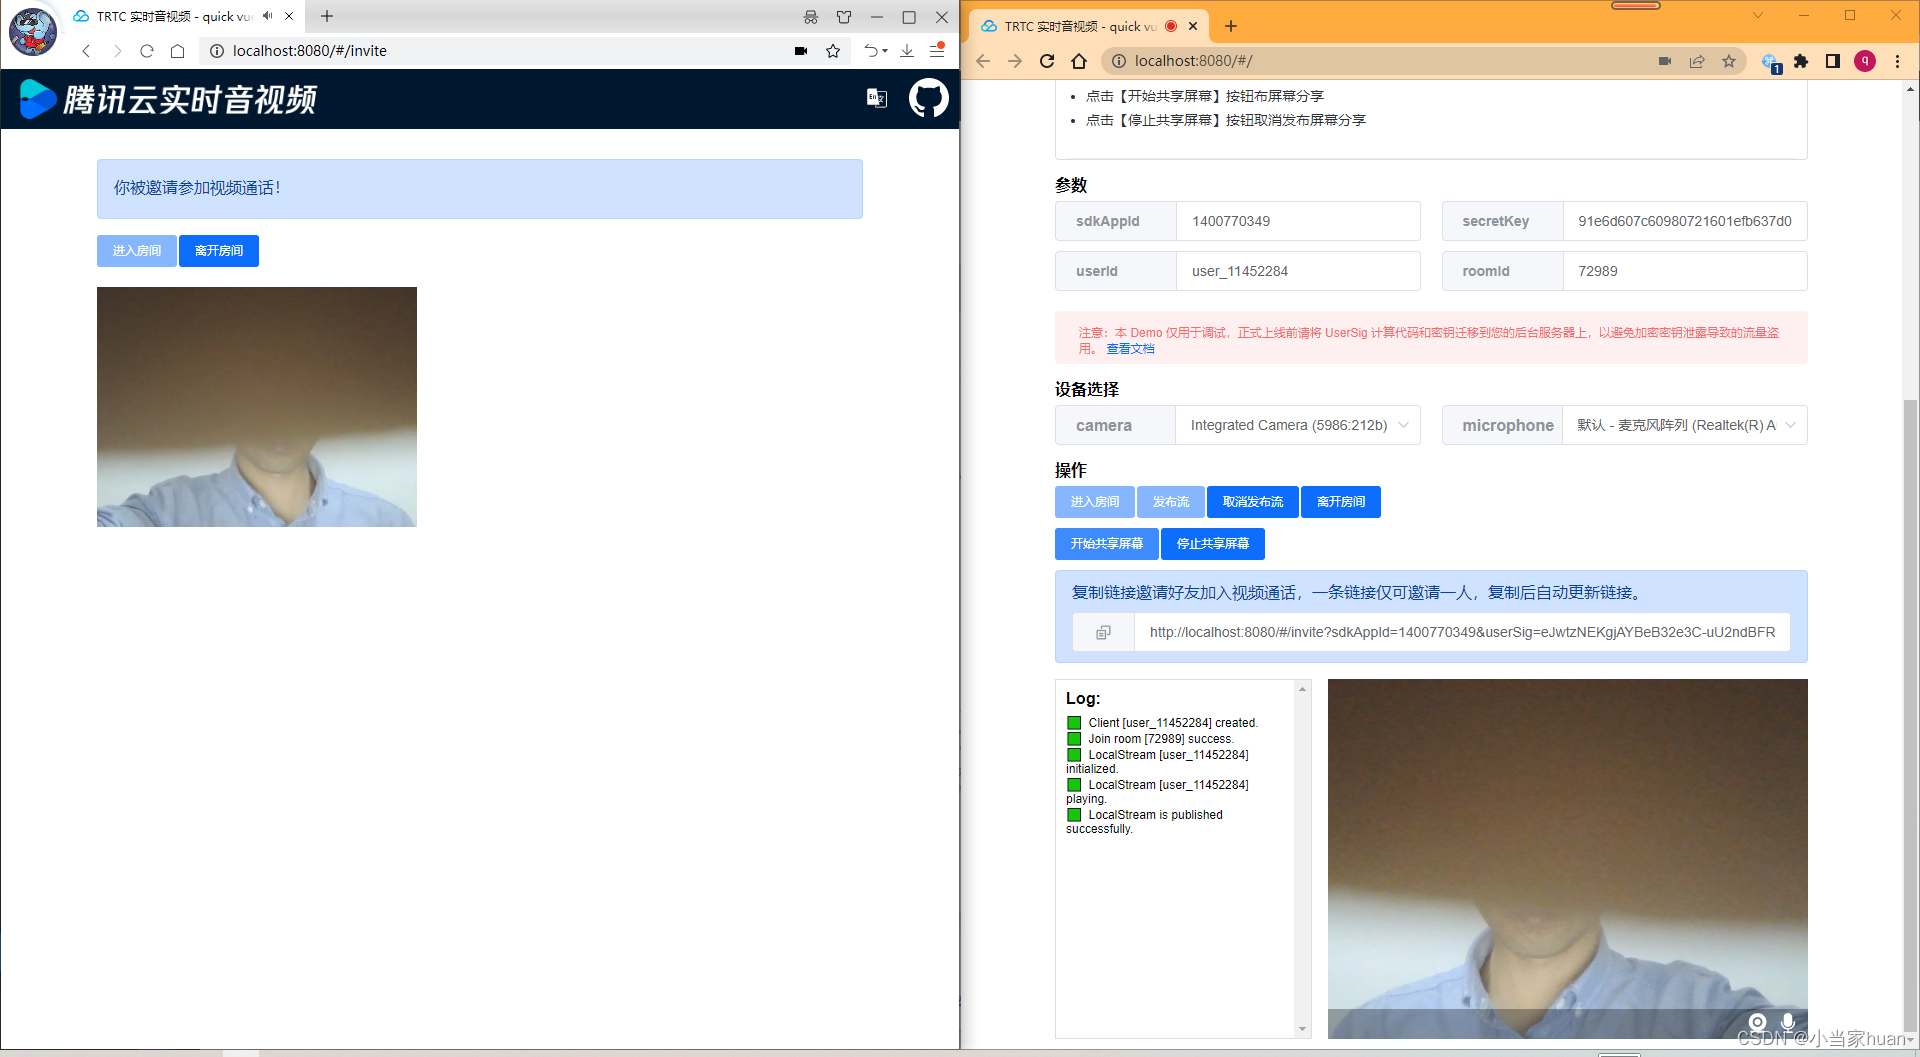Open a new tab in left browser
The height and width of the screenshot is (1057, 1920).
click(x=327, y=16)
